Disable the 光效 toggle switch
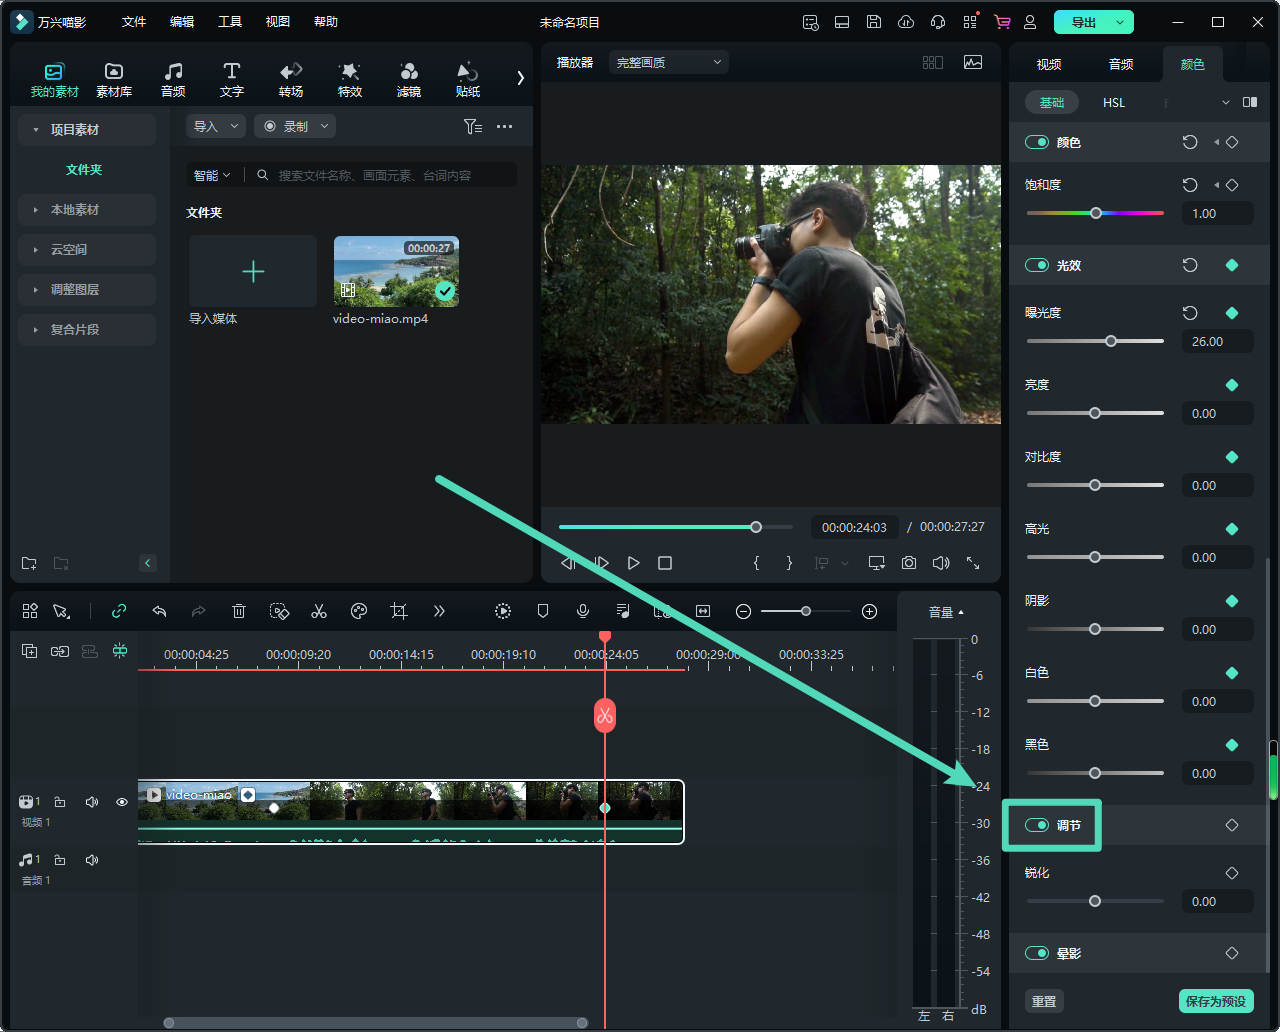Screen dimensions: 1280x1032 (x=1037, y=265)
